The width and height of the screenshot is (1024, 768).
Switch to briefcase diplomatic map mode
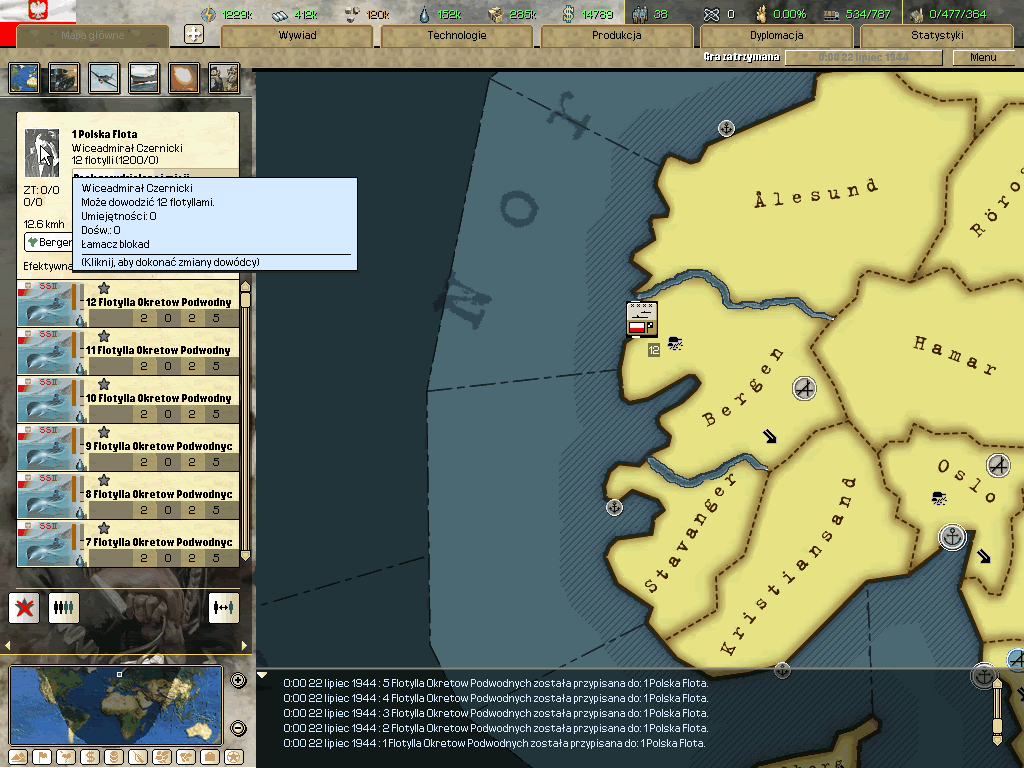[210, 758]
